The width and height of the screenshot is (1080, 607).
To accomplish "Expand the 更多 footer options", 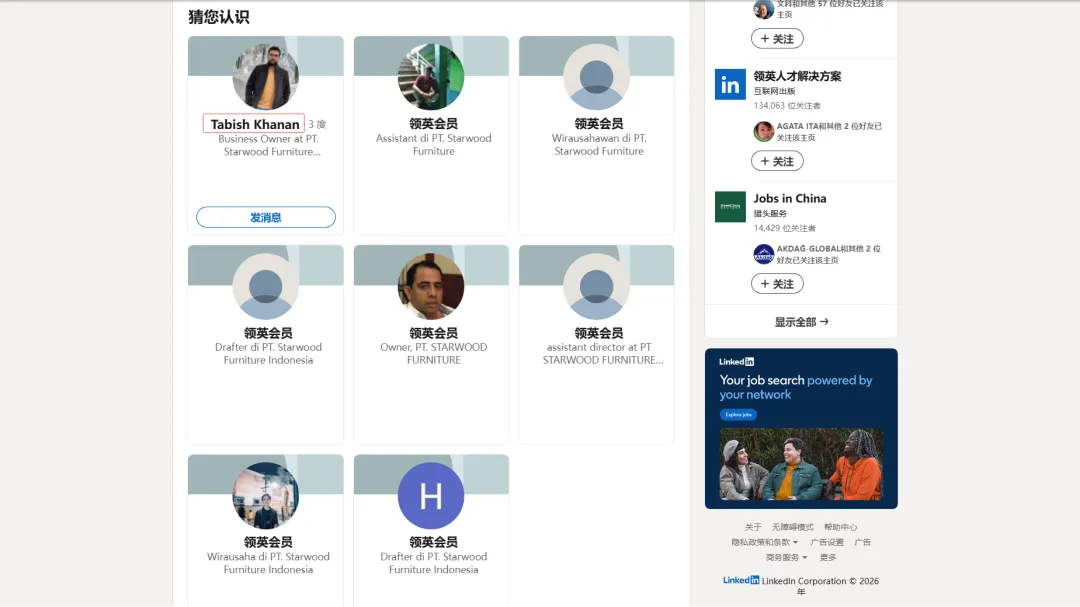I will click(x=828, y=557).
